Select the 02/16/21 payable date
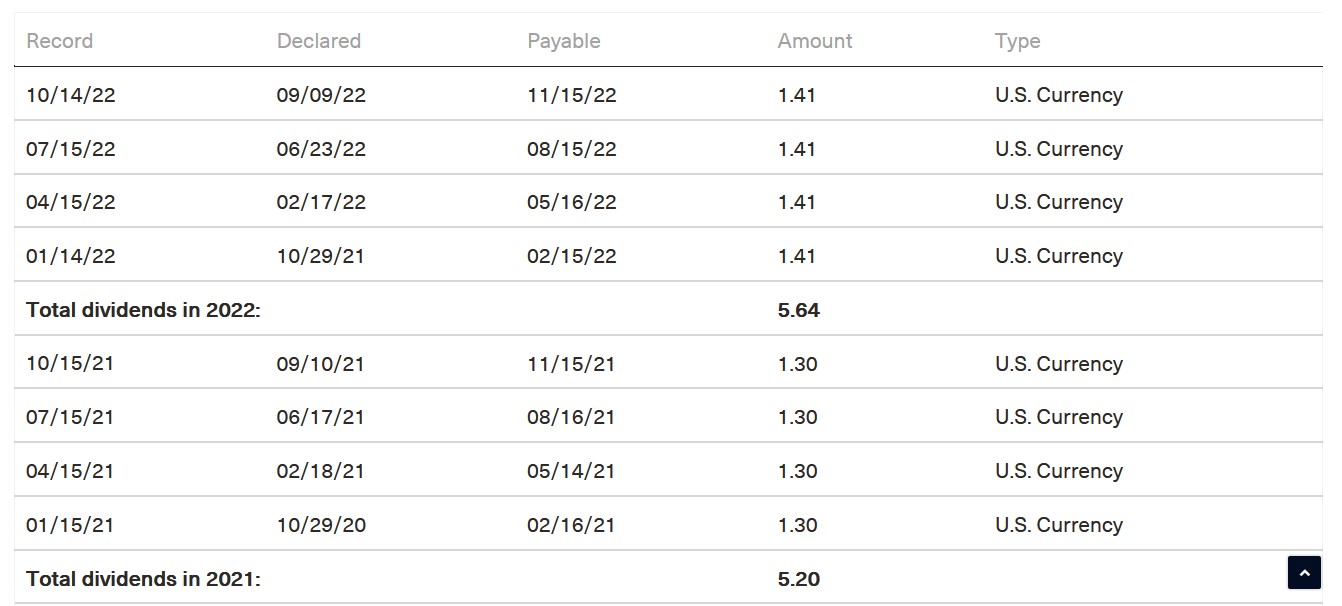 point(570,525)
